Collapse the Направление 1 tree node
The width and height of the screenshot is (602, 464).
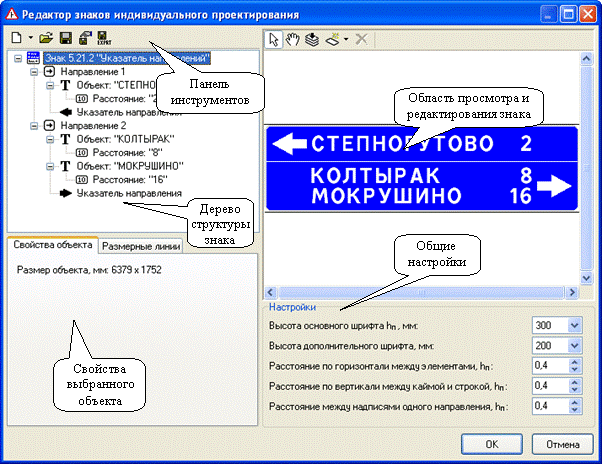pyautogui.click(x=35, y=74)
